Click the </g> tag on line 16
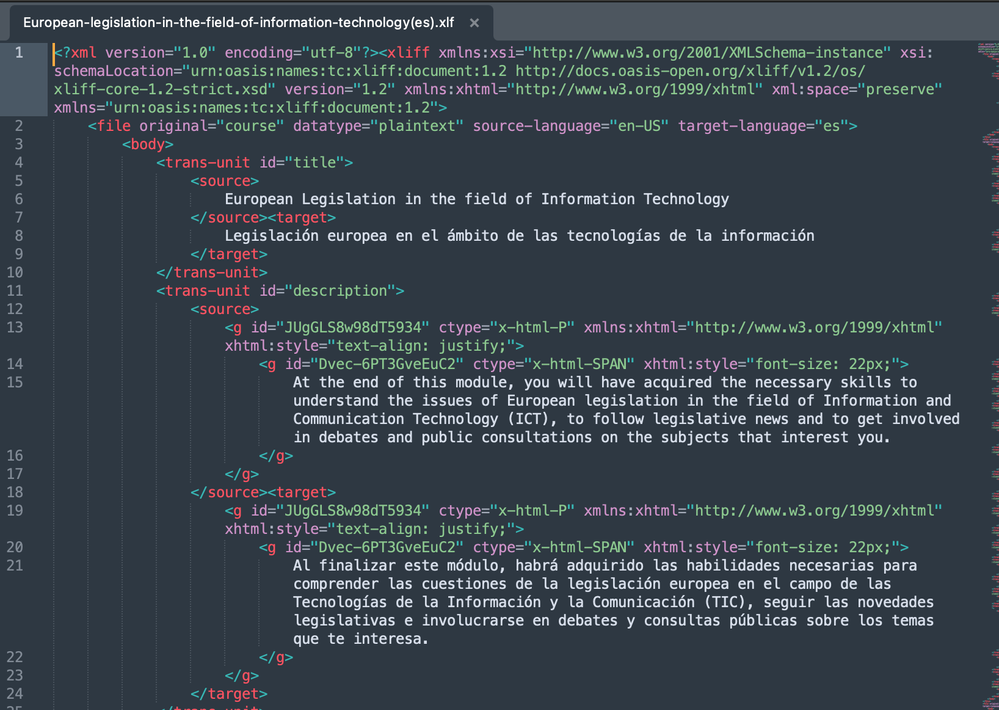The image size is (999, 710). (x=276, y=456)
